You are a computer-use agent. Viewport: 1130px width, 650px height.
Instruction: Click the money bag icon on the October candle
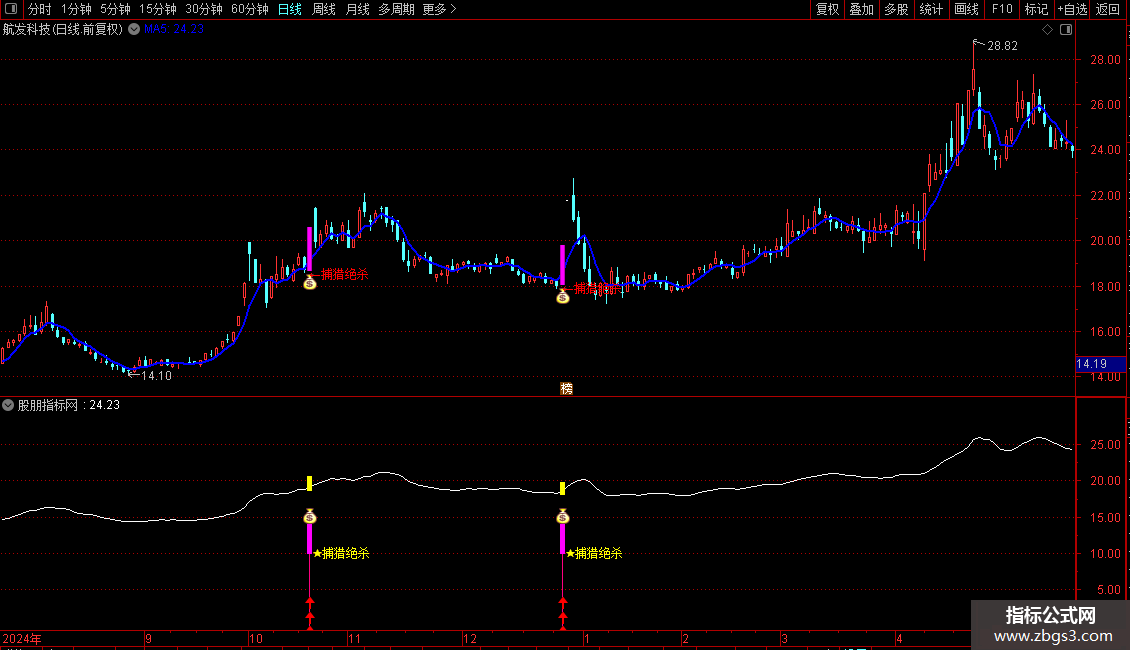click(310, 283)
